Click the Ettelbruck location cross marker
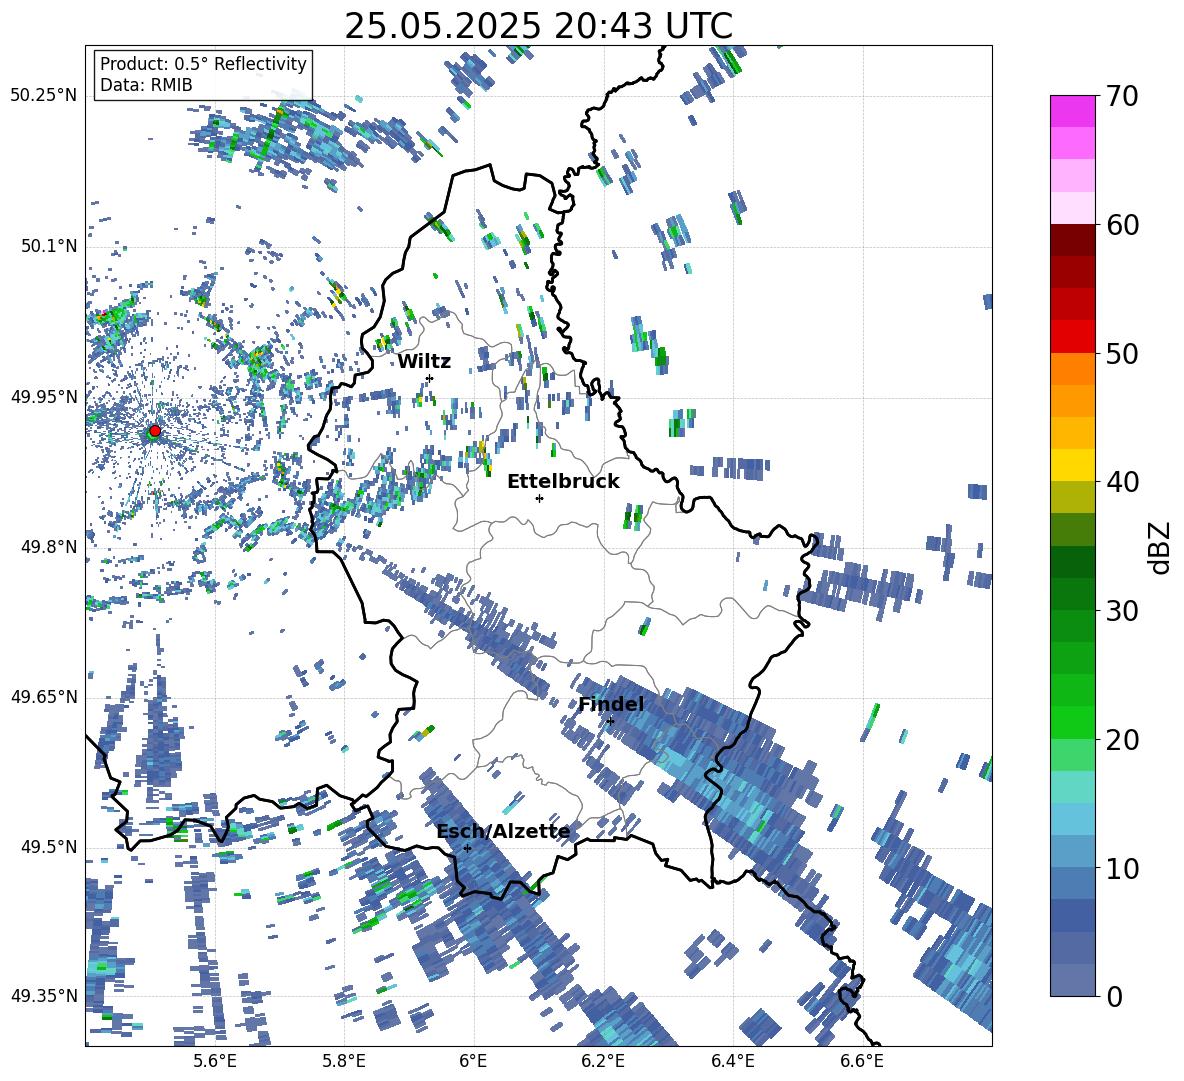Viewport: 1184px width, 1081px height. tap(539, 498)
